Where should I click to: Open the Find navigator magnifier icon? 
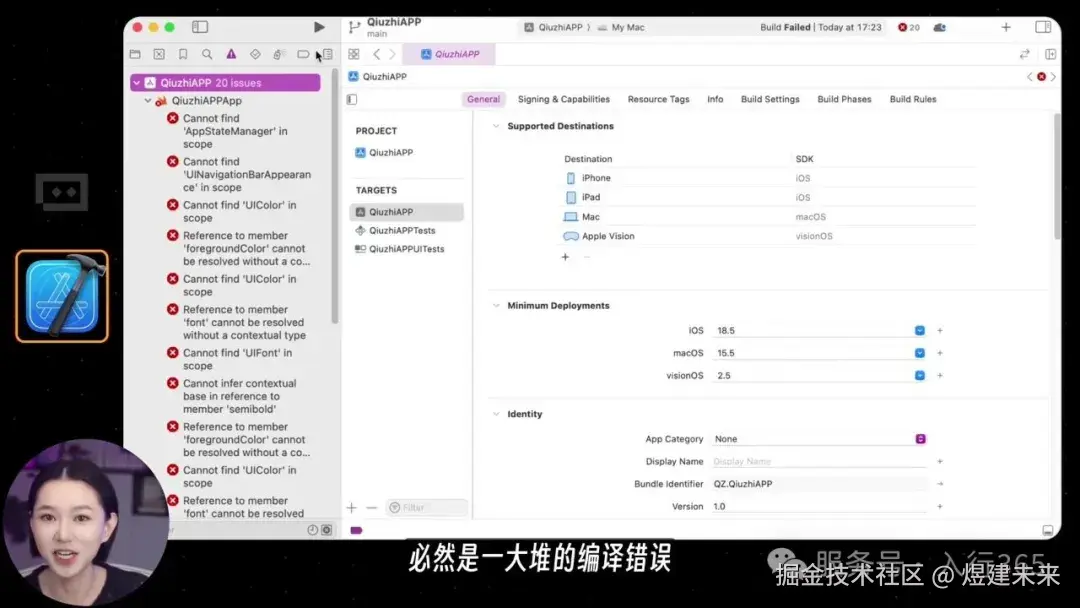click(207, 54)
